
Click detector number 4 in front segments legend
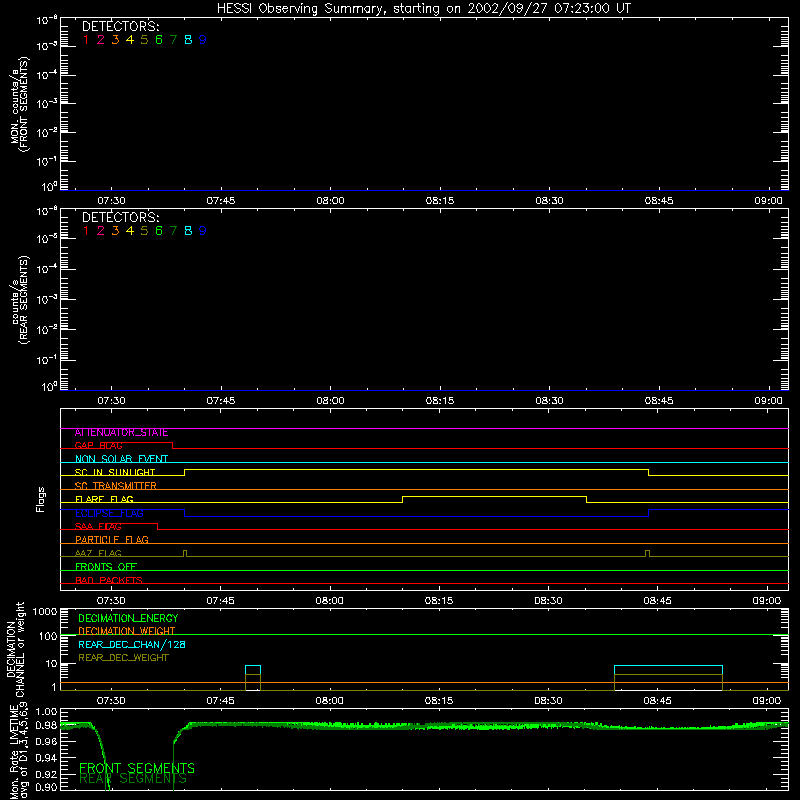[130, 40]
